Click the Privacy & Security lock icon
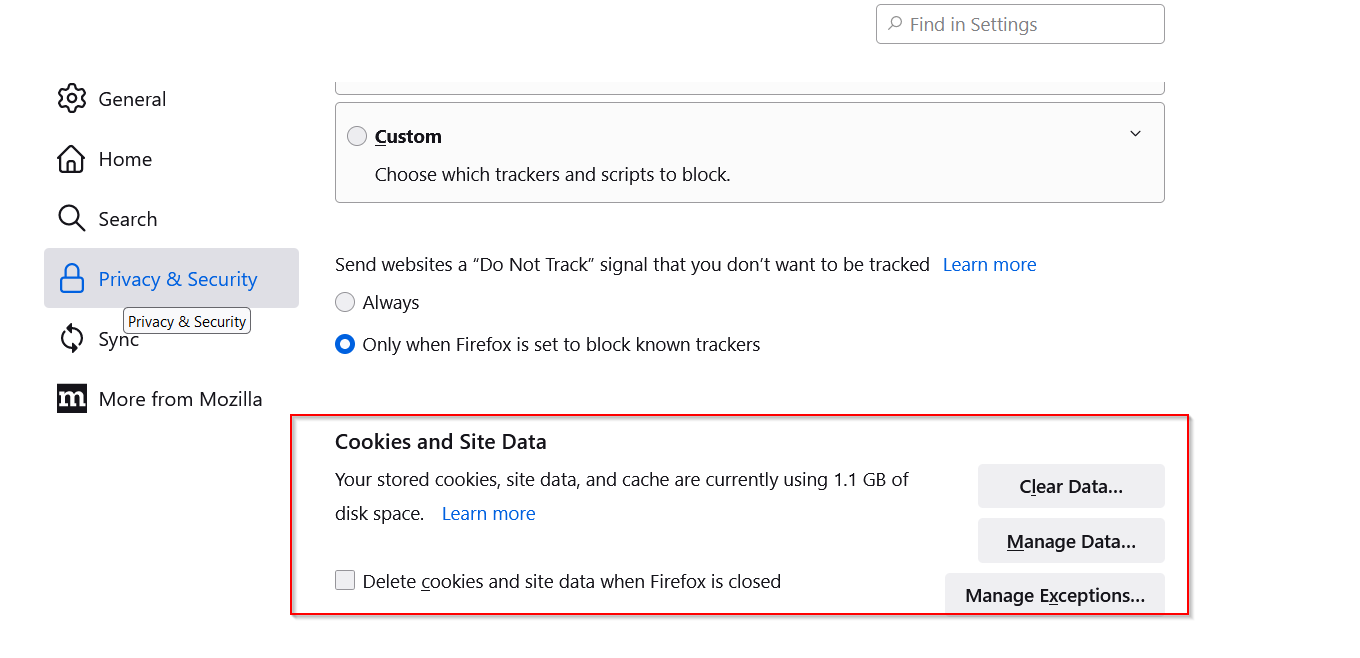Viewport: 1360px width, 658px height. click(x=72, y=279)
